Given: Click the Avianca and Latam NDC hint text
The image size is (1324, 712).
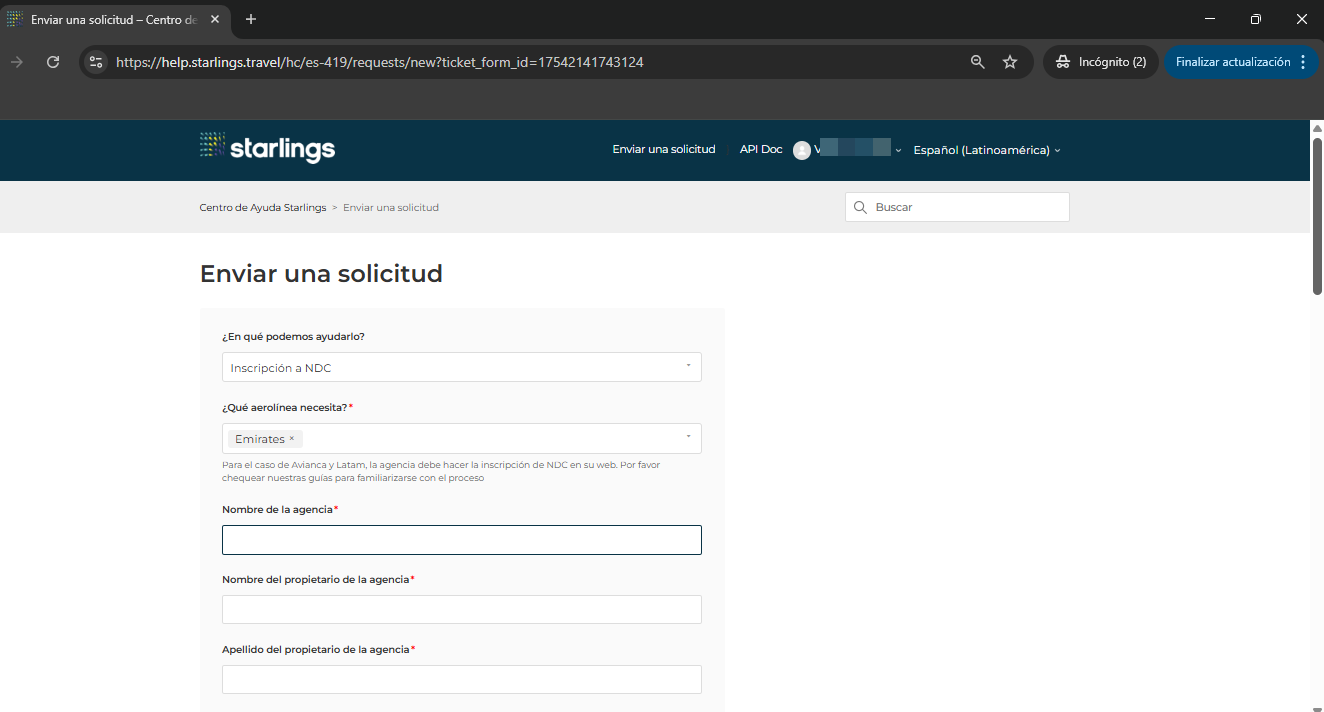Looking at the screenshot, I should tap(441, 471).
